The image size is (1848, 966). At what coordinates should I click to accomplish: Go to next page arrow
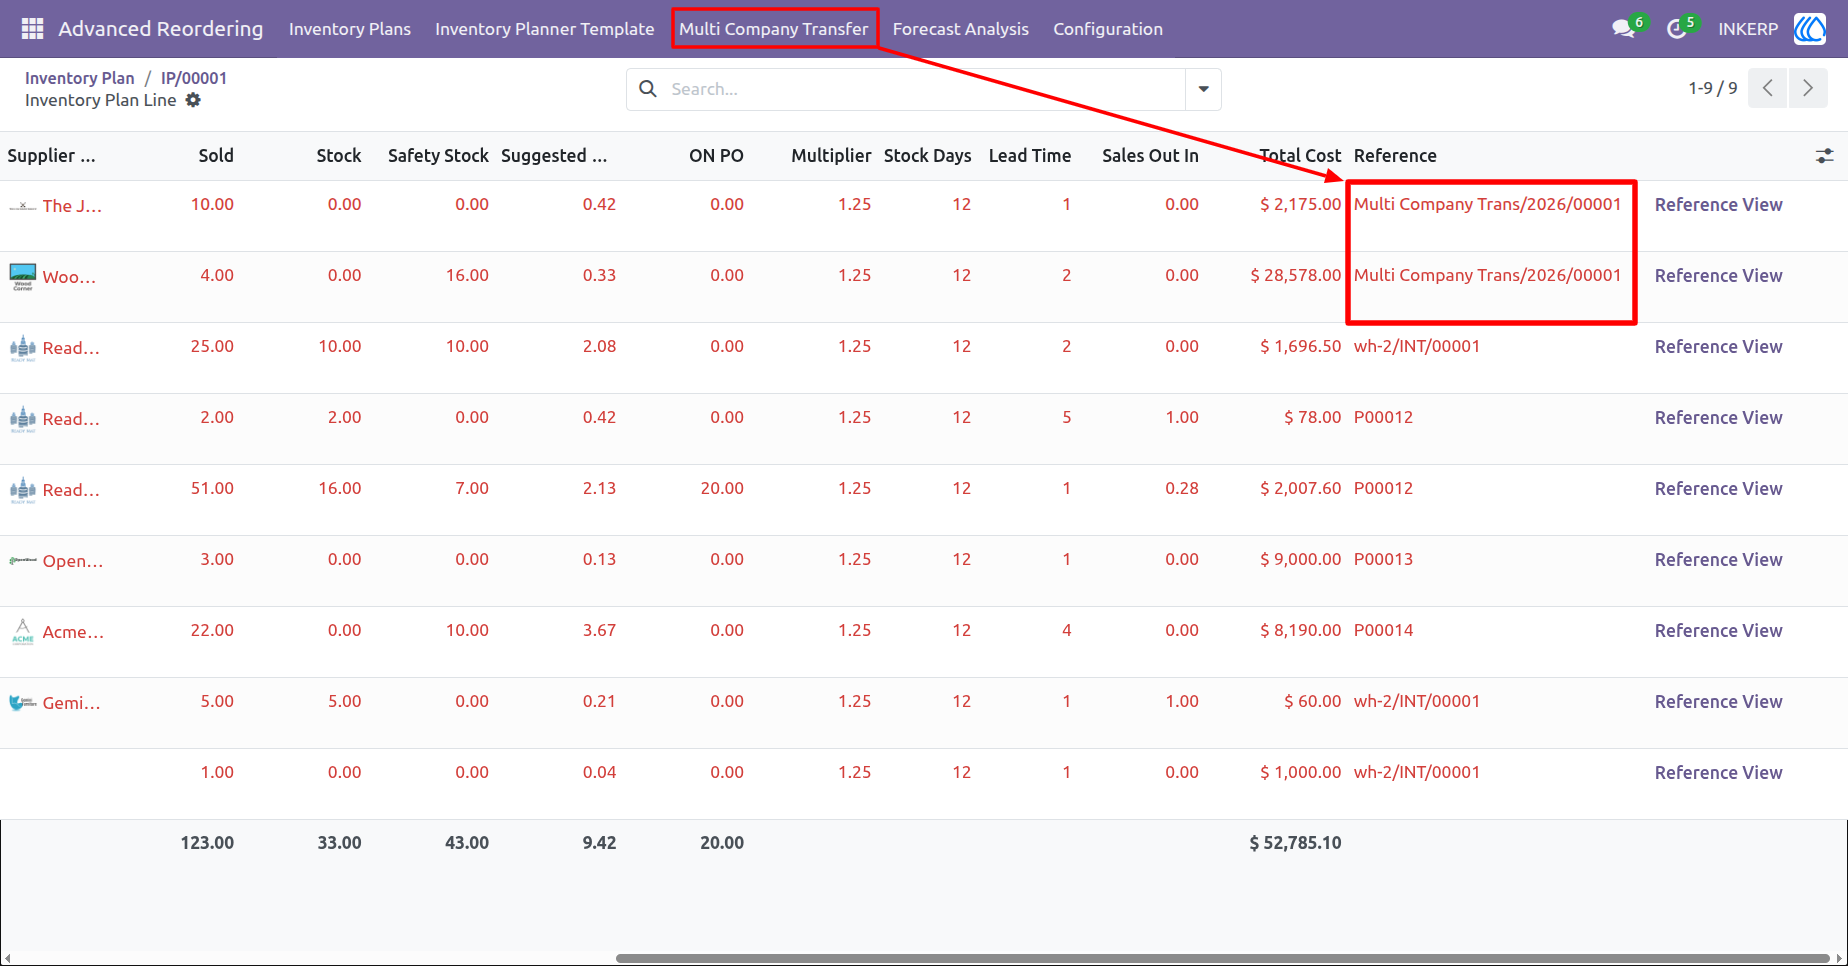tap(1808, 88)
